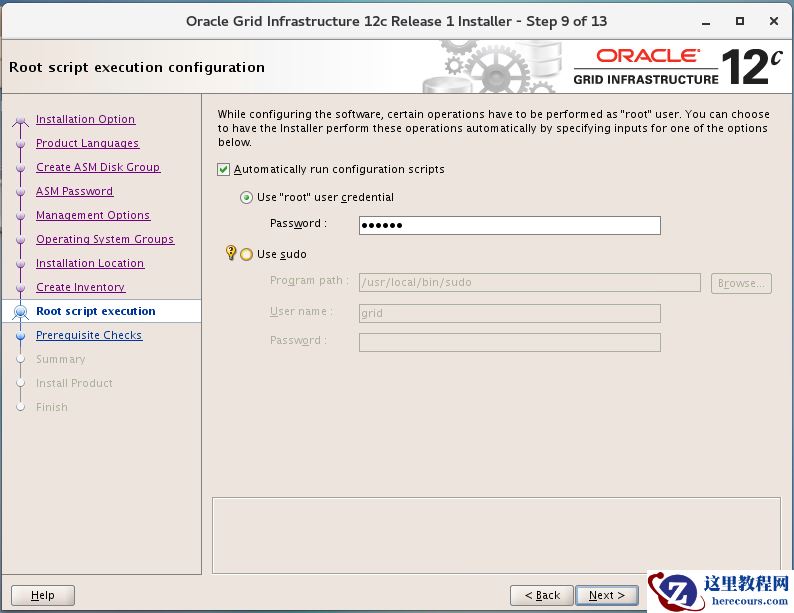Click the < Back button
The image size is (794, 613).
[x=542, y=595]
